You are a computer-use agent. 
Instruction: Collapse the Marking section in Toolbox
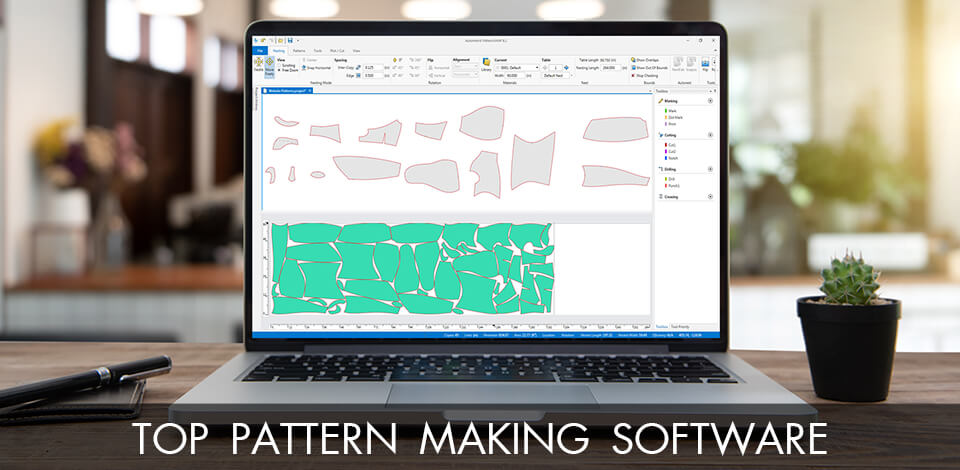pos(710,101)
